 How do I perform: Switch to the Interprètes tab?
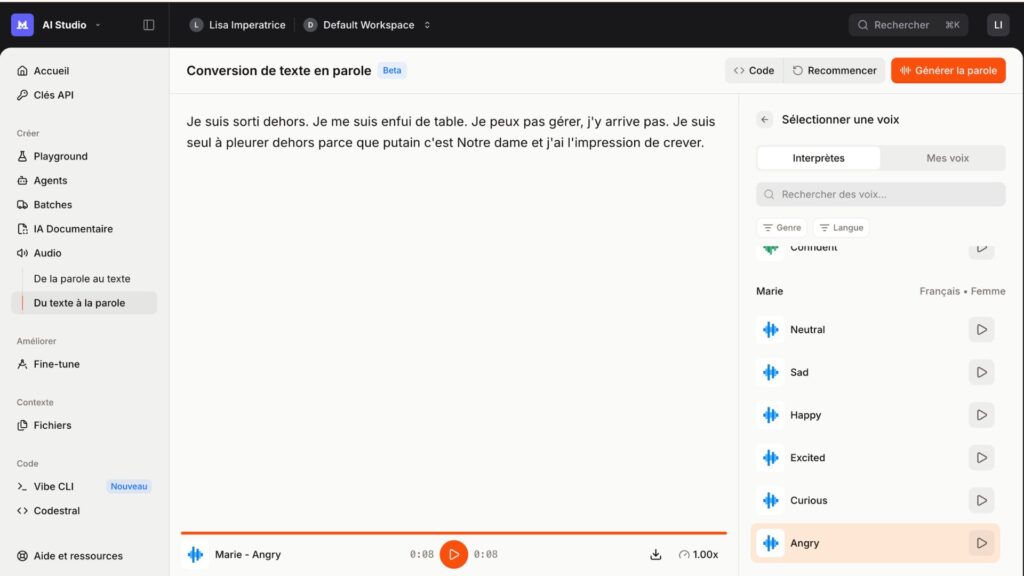pos(818,157)
